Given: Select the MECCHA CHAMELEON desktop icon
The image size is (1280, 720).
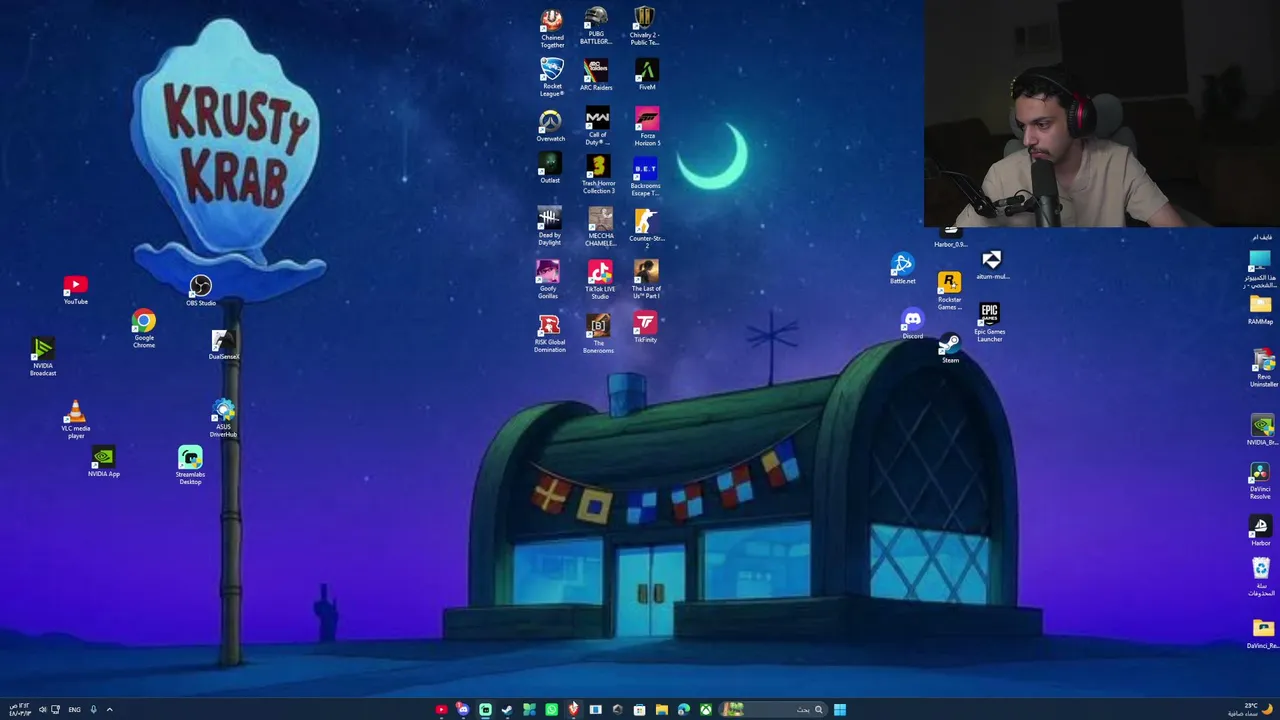Looking at the screenshot, I should tap(600, 227).
